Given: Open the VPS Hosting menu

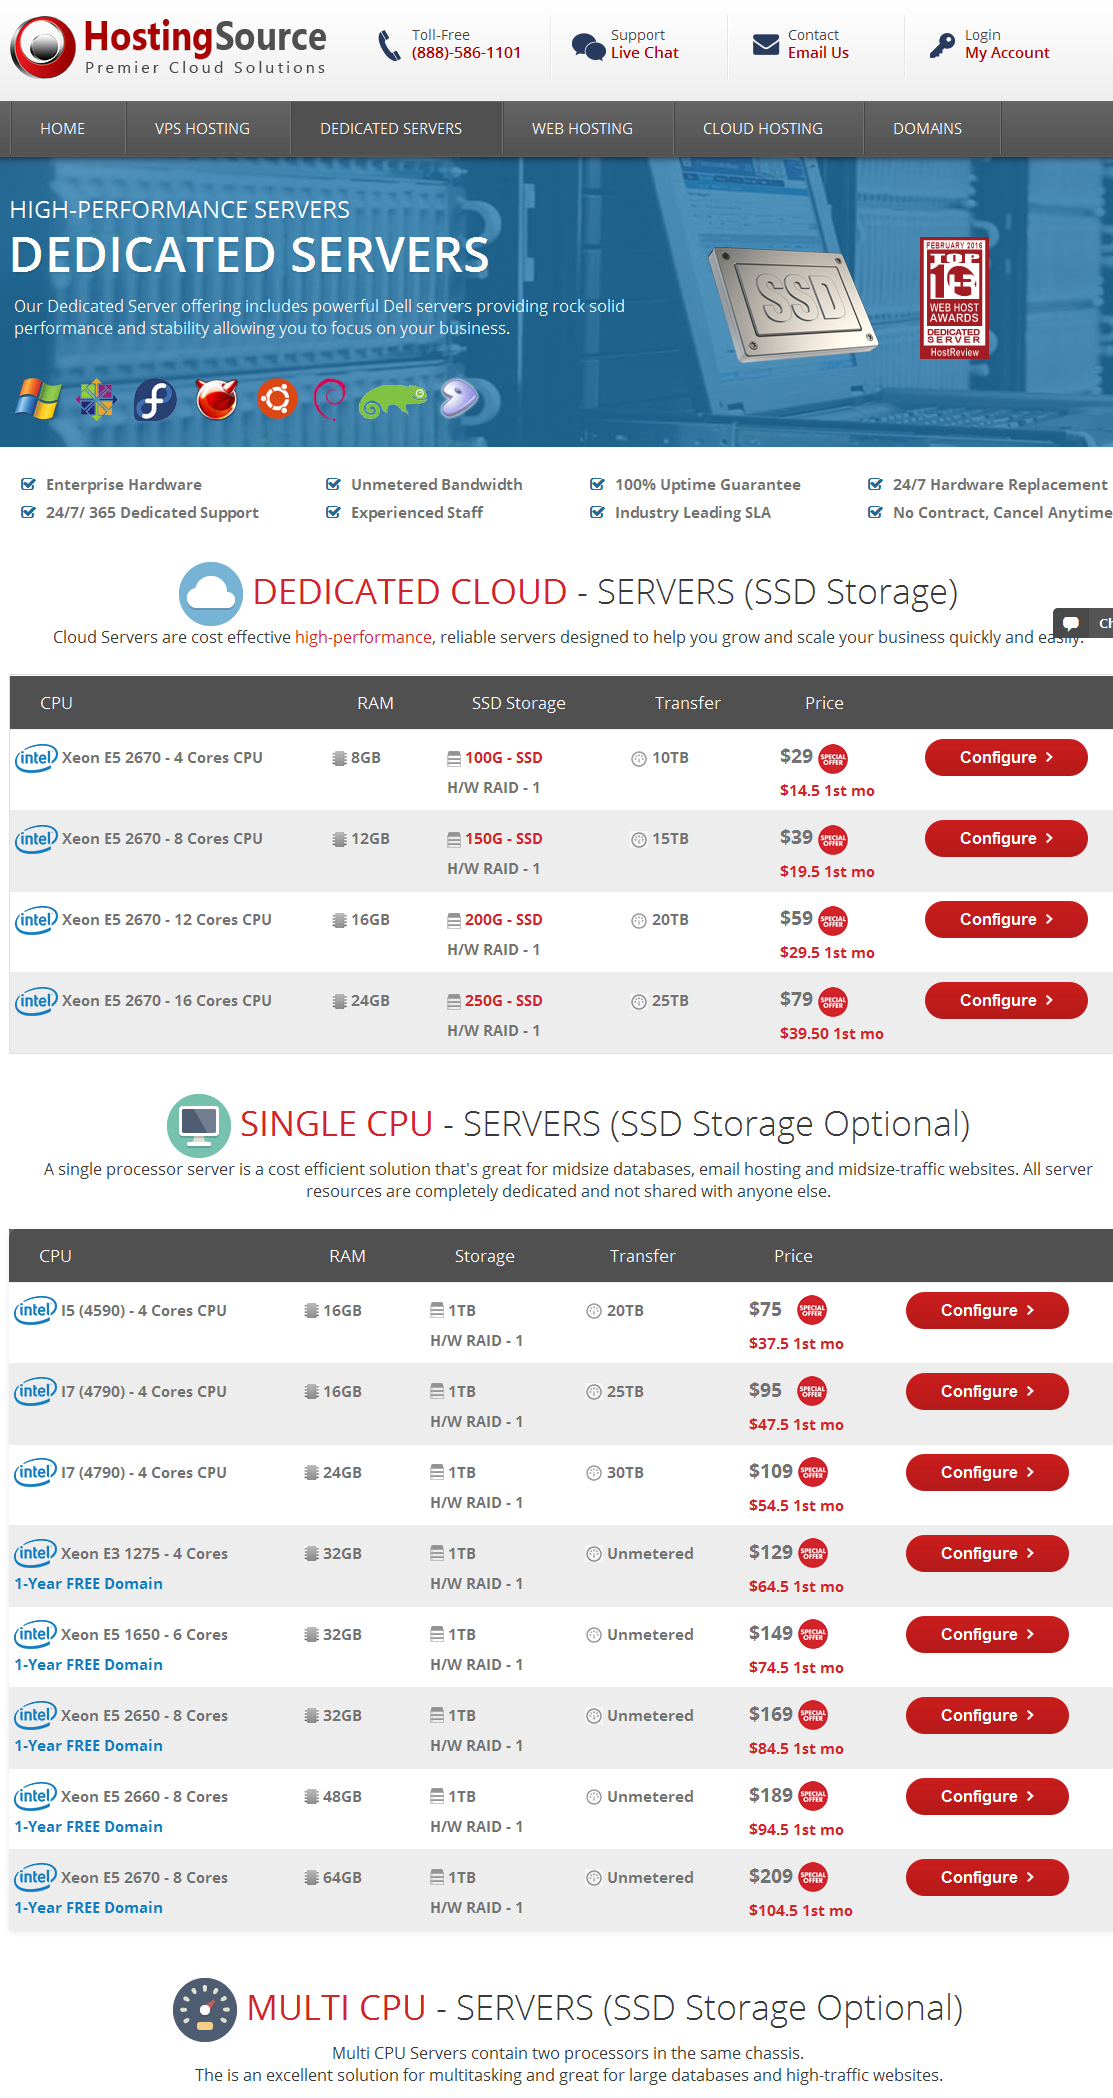Looking at the screenshot, I should pyautogui.click(x=202, y=129).
